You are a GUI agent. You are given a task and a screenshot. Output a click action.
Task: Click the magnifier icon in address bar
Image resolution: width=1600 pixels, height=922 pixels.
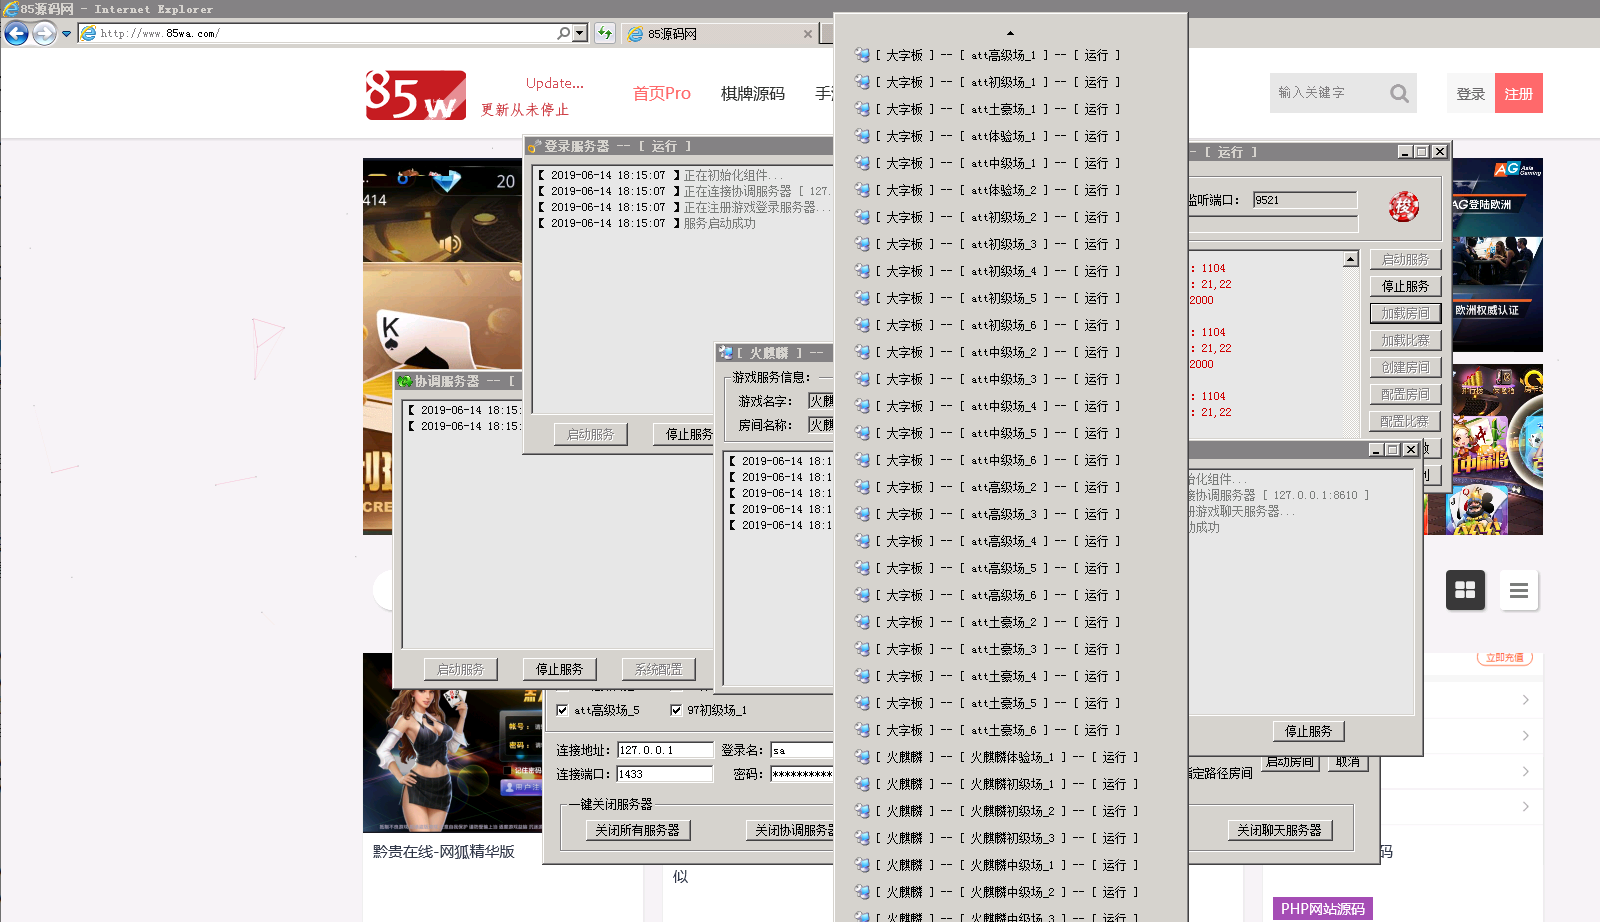point(564,33)
